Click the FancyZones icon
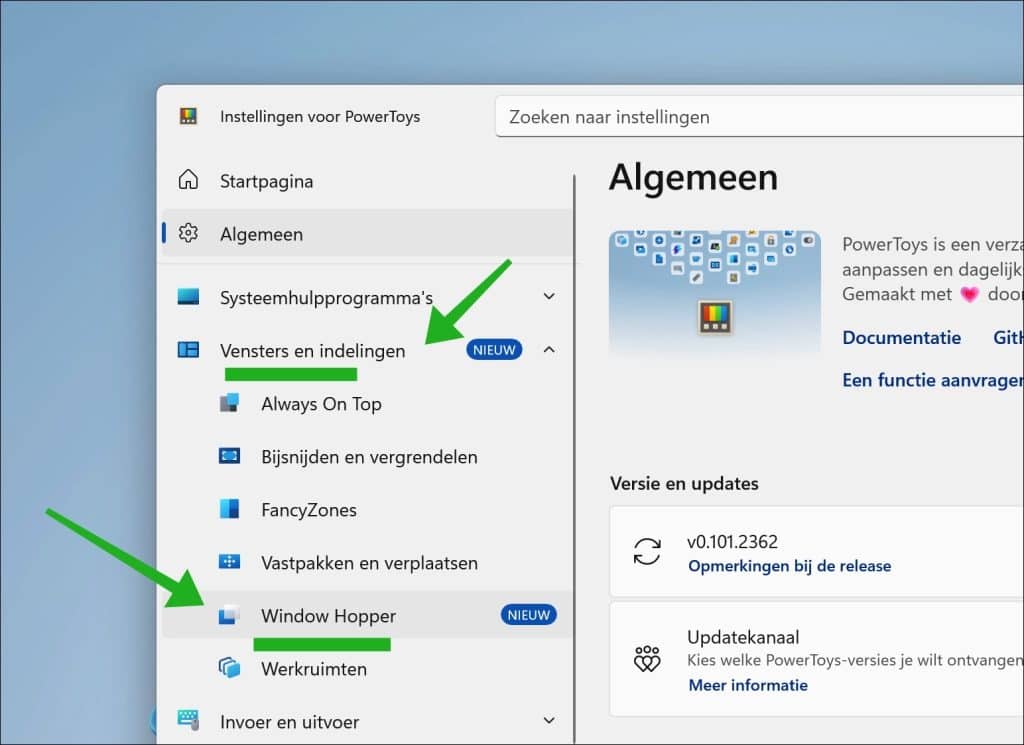Image resolution: width=1024 pixels, height=745 pixels. [x=229, y=509]
